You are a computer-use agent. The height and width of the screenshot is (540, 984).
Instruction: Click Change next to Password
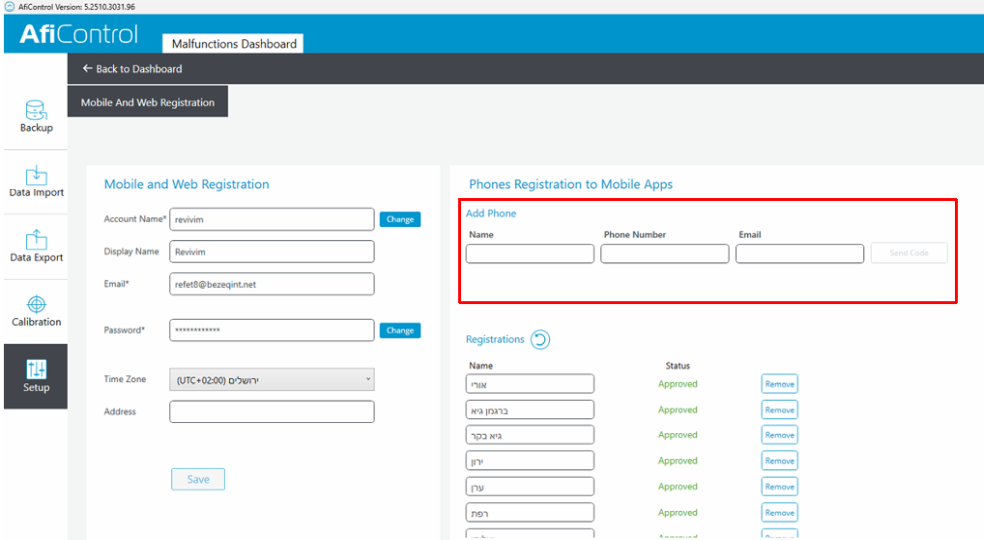400,330
